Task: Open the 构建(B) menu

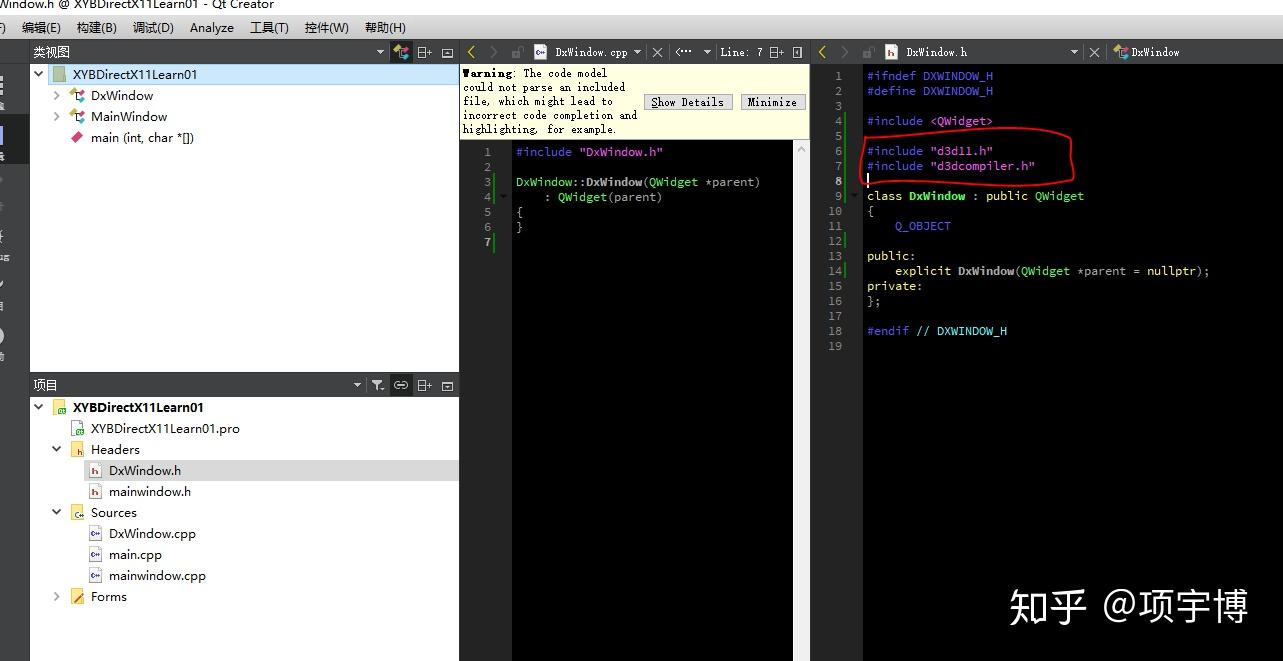Action: 96,28
